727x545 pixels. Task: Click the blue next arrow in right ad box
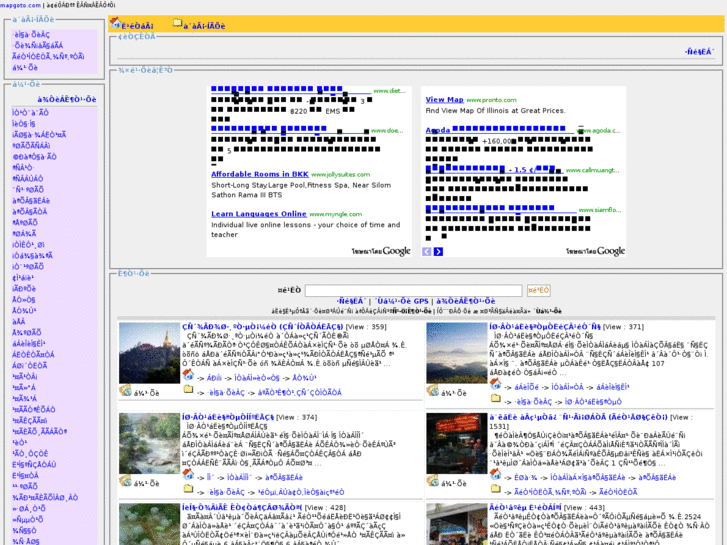coord(438,252)
